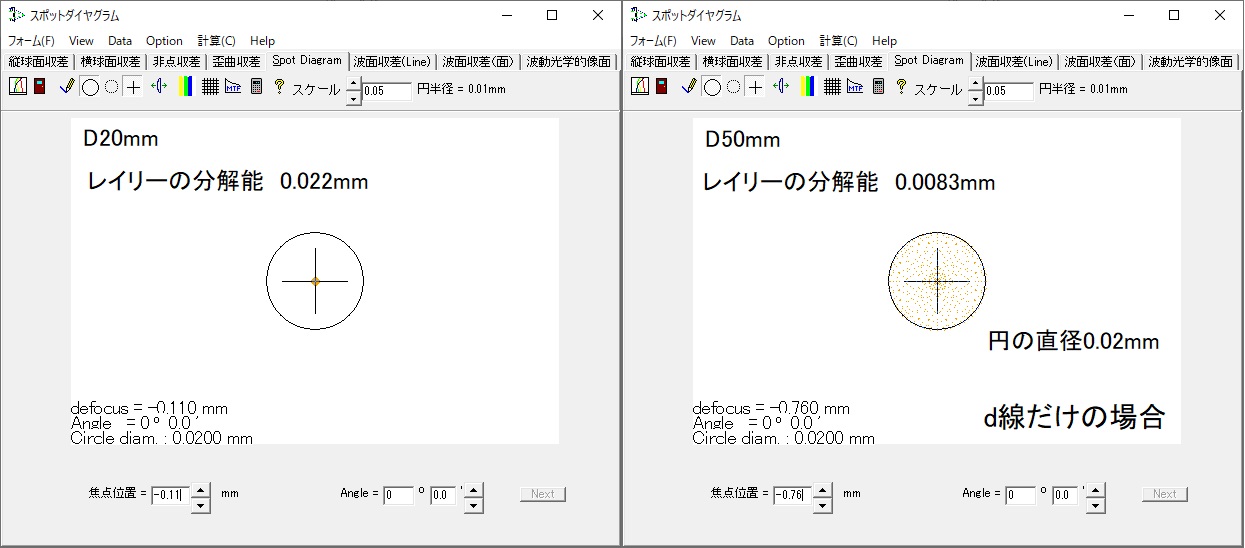This screenshot has width=1245, height=548.
Task: Open the Option menu in left window
Action: click(x=164, y=41)
